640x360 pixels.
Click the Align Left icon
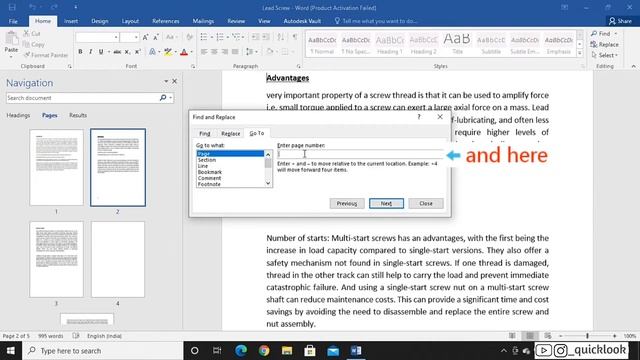[204, 52]
